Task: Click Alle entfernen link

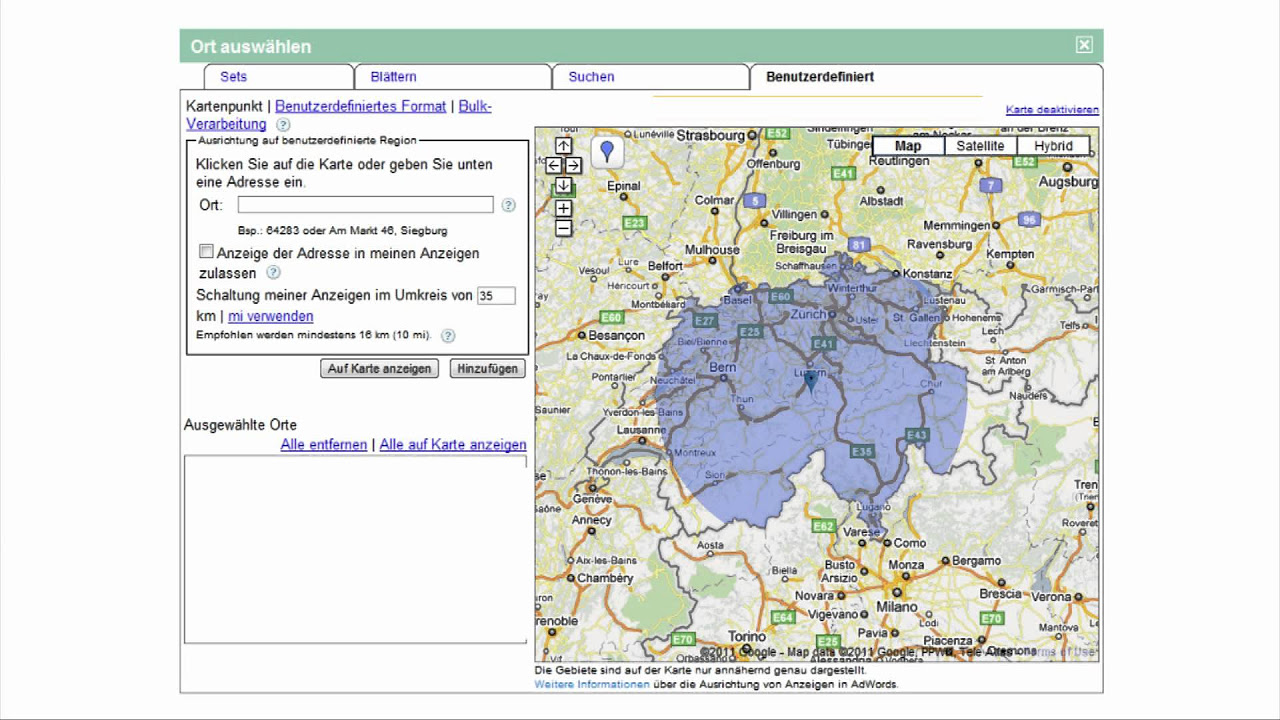Action: click(324, 444)
